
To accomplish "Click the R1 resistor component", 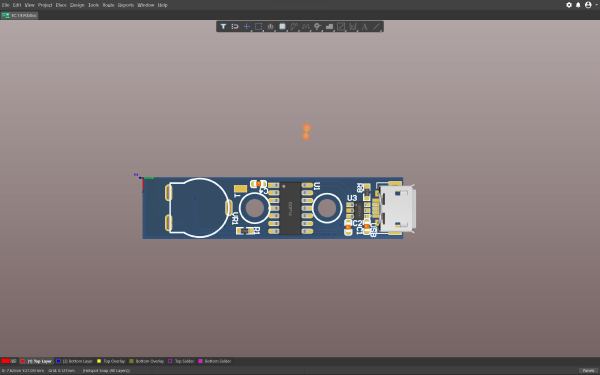I will coord(245,231).
